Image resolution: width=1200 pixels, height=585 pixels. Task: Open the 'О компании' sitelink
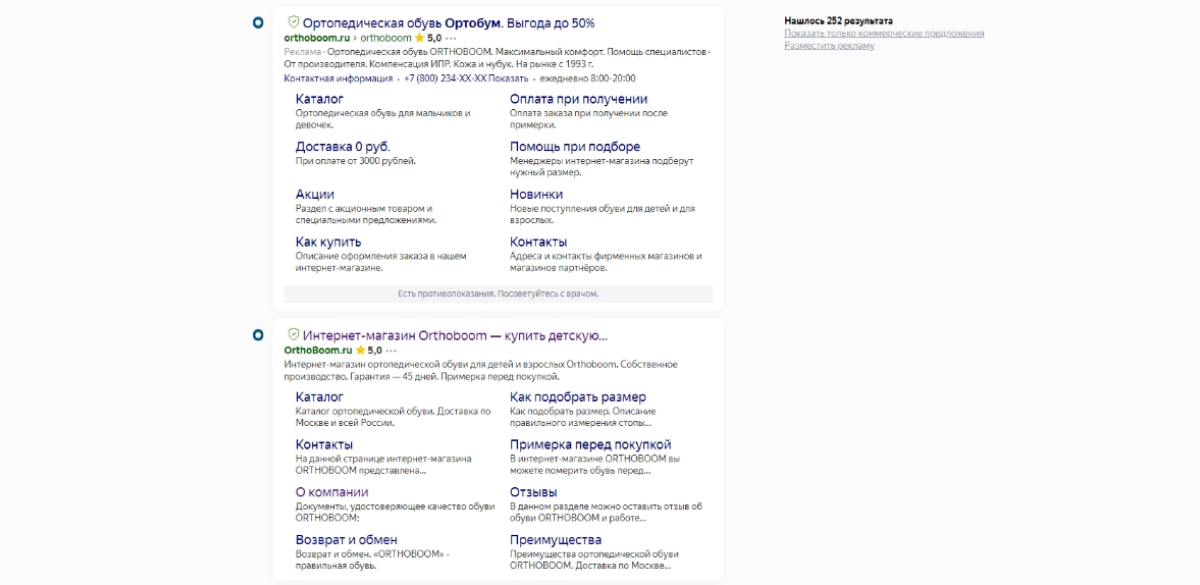(332, 492)
